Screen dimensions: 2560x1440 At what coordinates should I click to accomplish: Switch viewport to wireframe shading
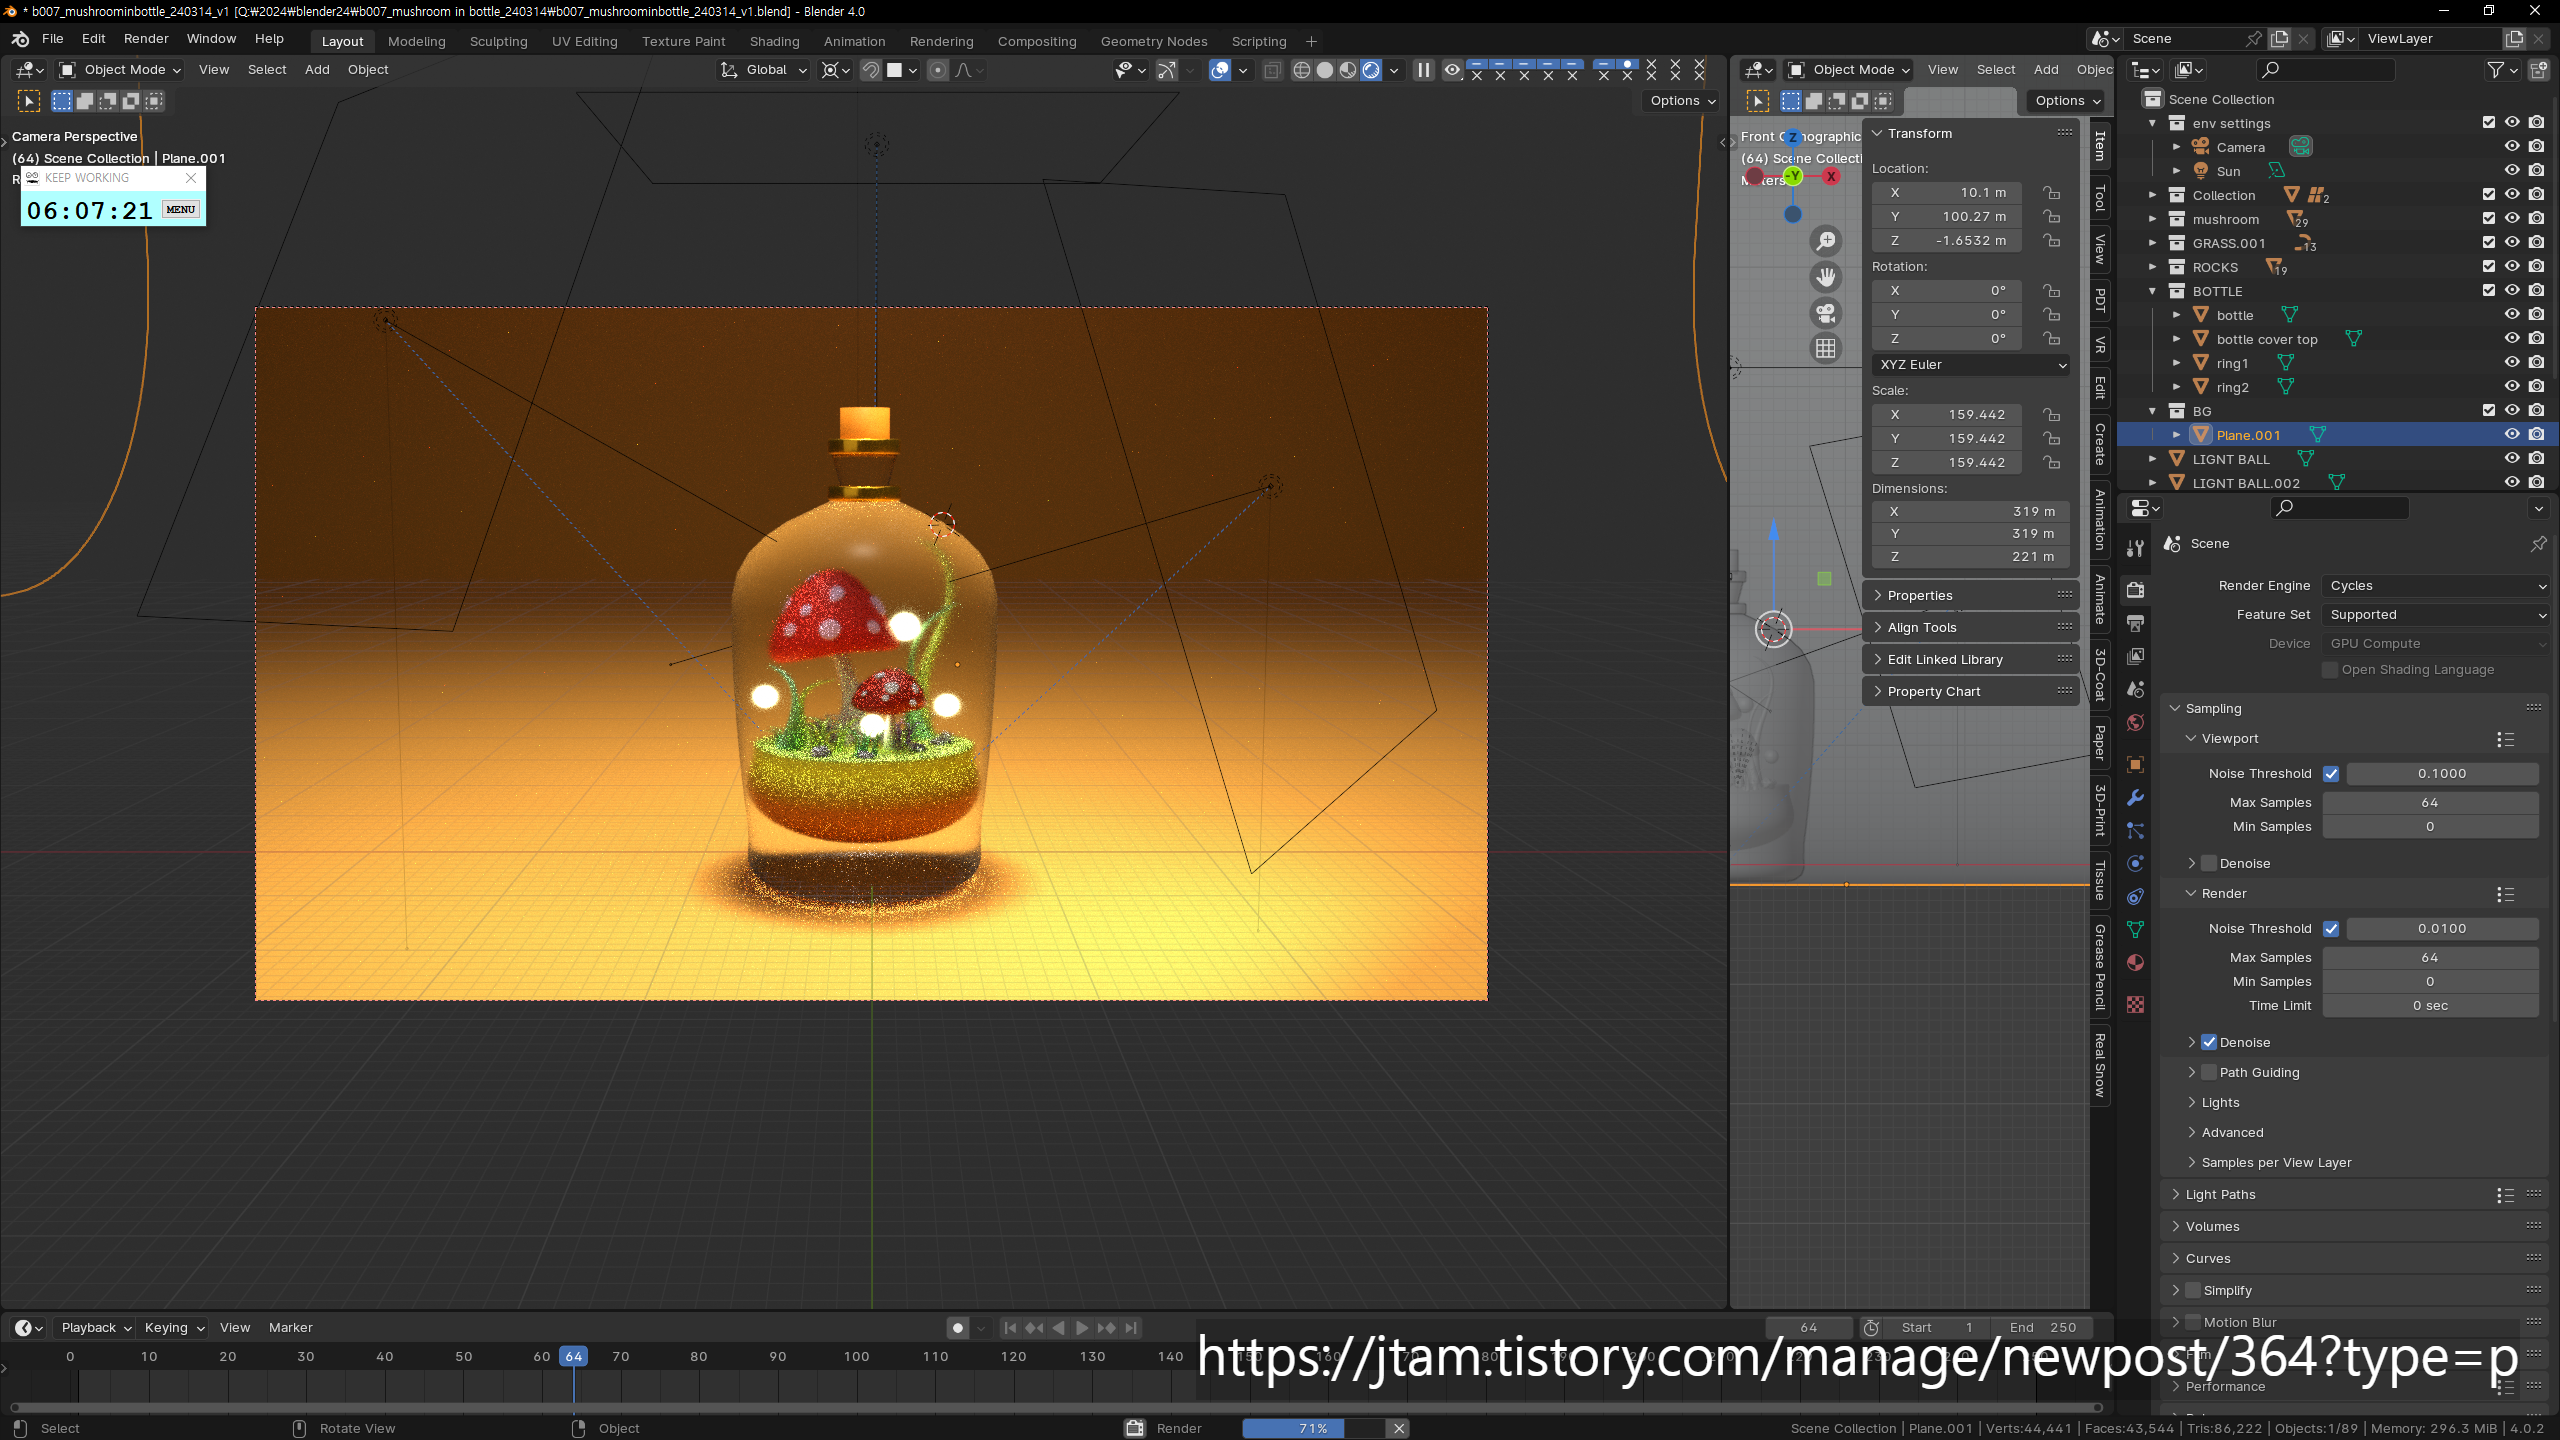(1301, 70)
